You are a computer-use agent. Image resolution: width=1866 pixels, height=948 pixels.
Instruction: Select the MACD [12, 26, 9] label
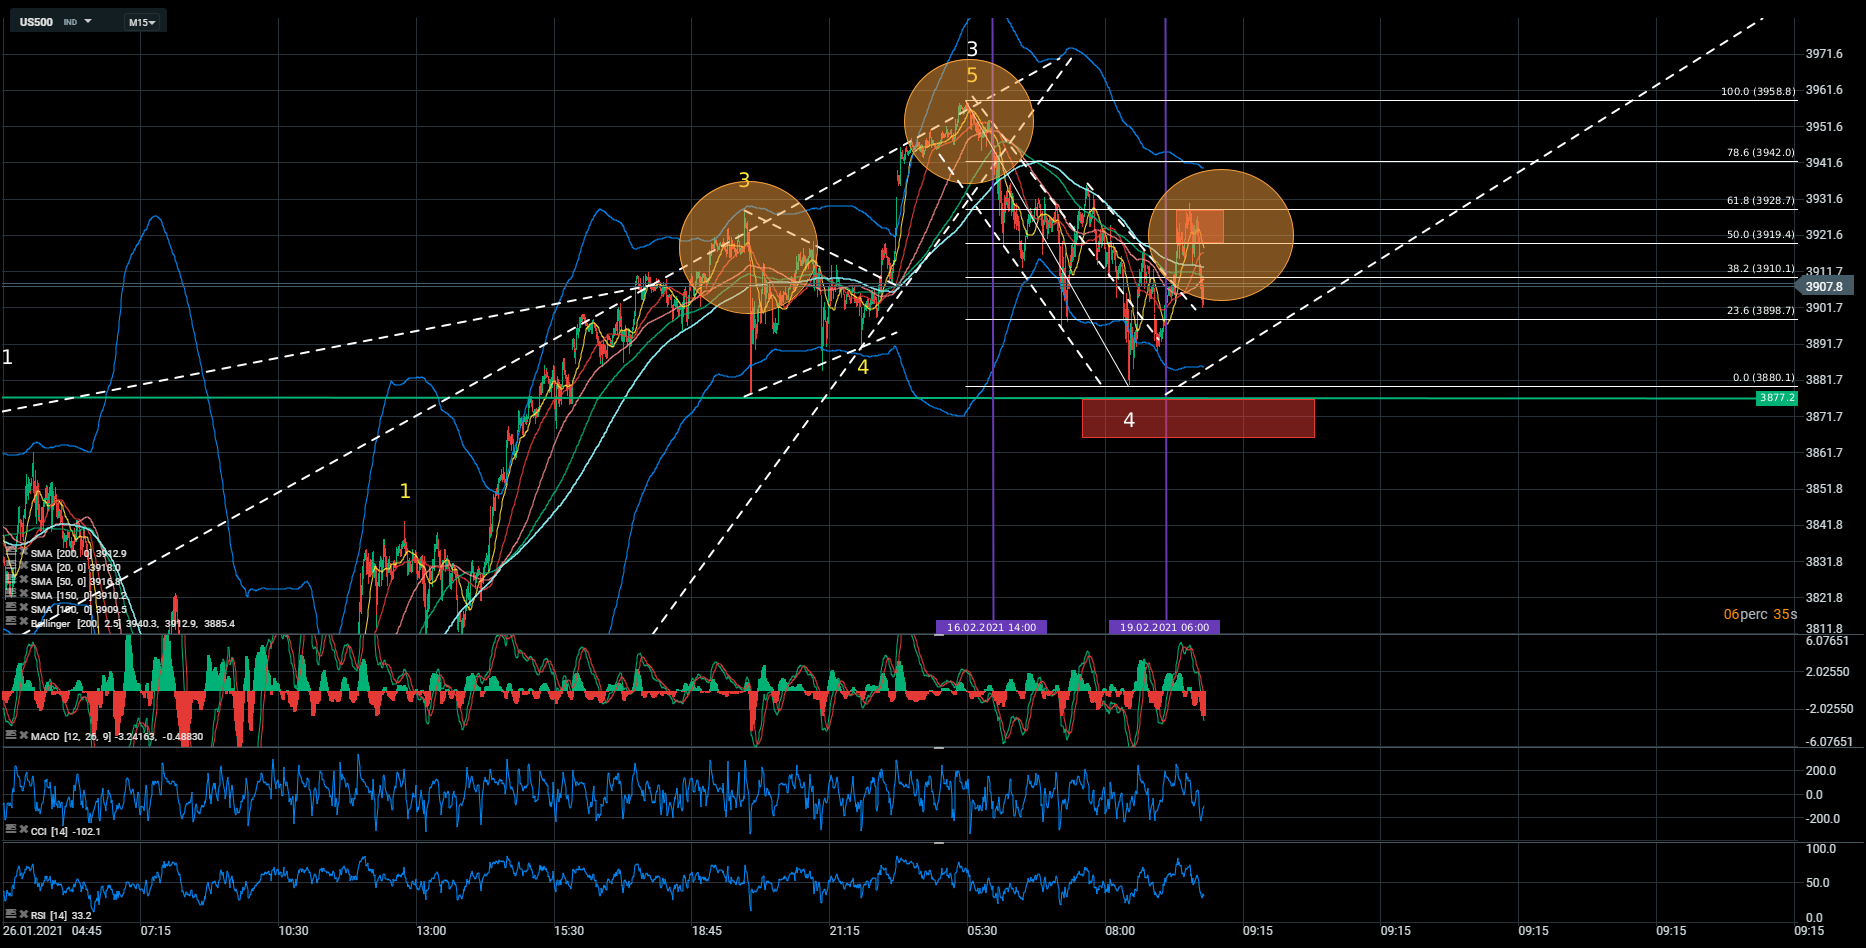71,737
